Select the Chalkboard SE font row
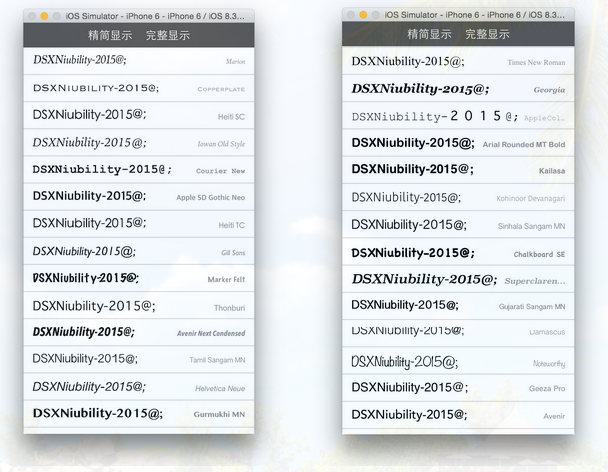The width and height of the screenshot is (608, 472). [x=458, y=253]
